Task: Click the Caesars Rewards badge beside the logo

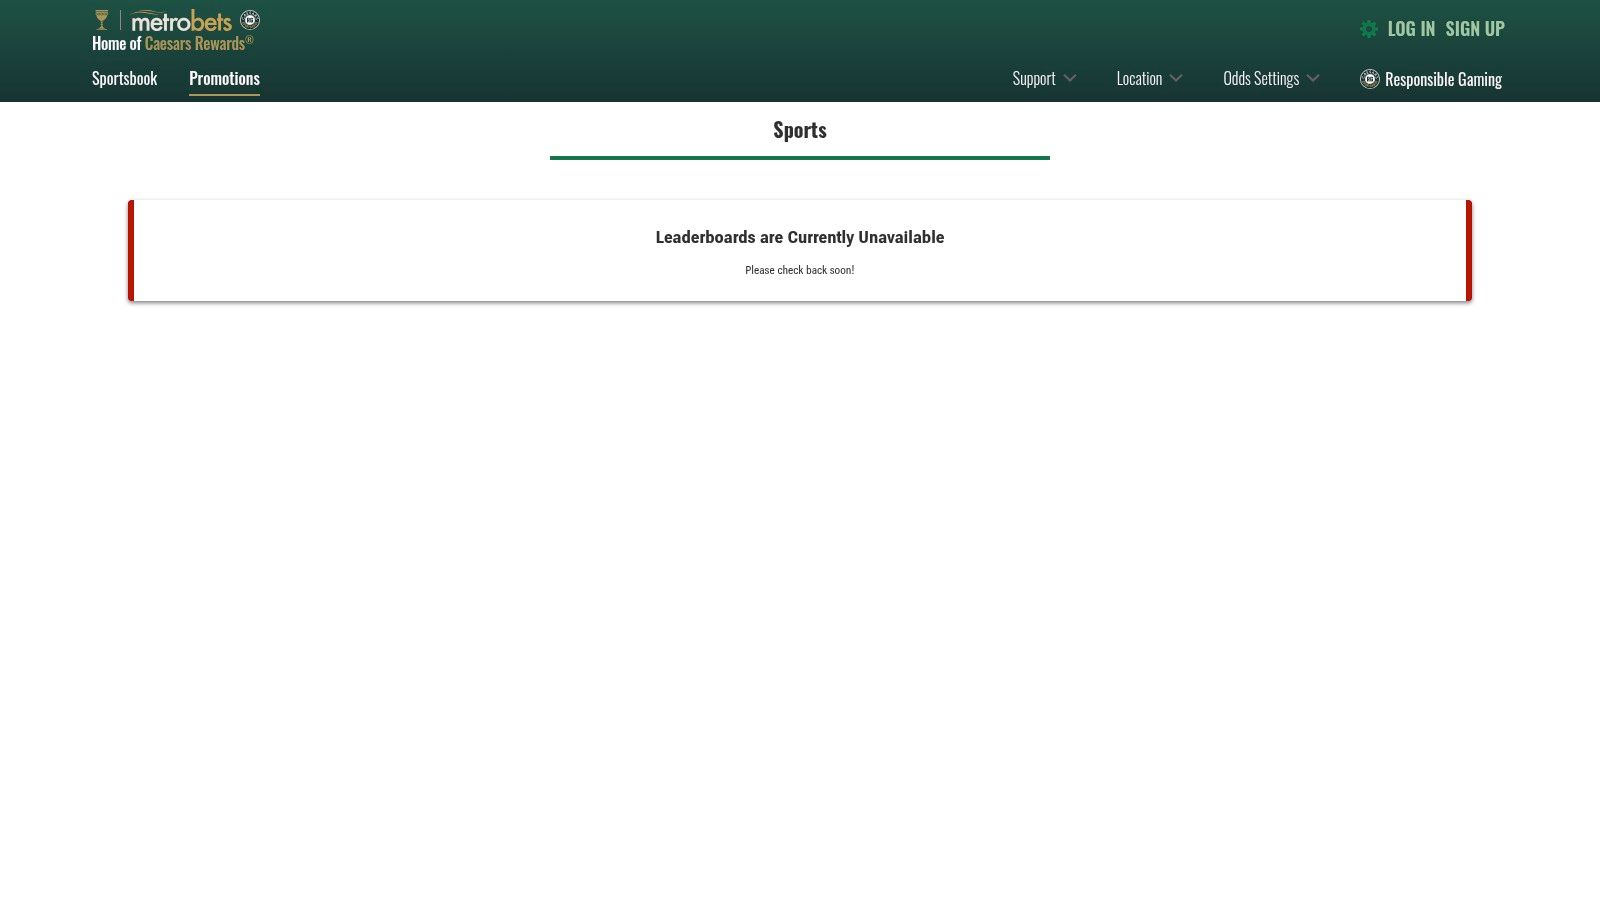Action: pyautogui.click(x=249, y=20)
